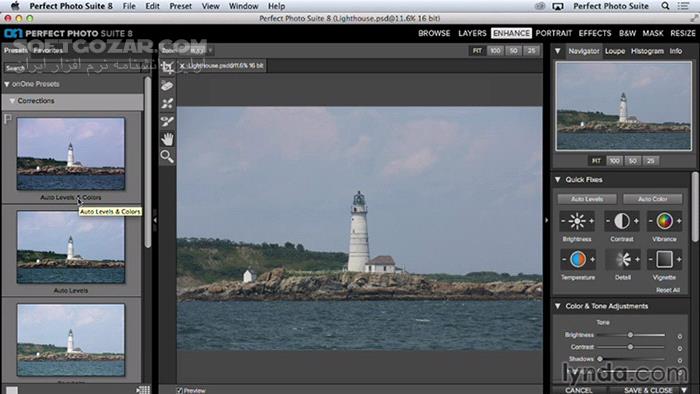Click the Temperature blue-orange circle icon
700x394 pixels.
tap(578, 259)
